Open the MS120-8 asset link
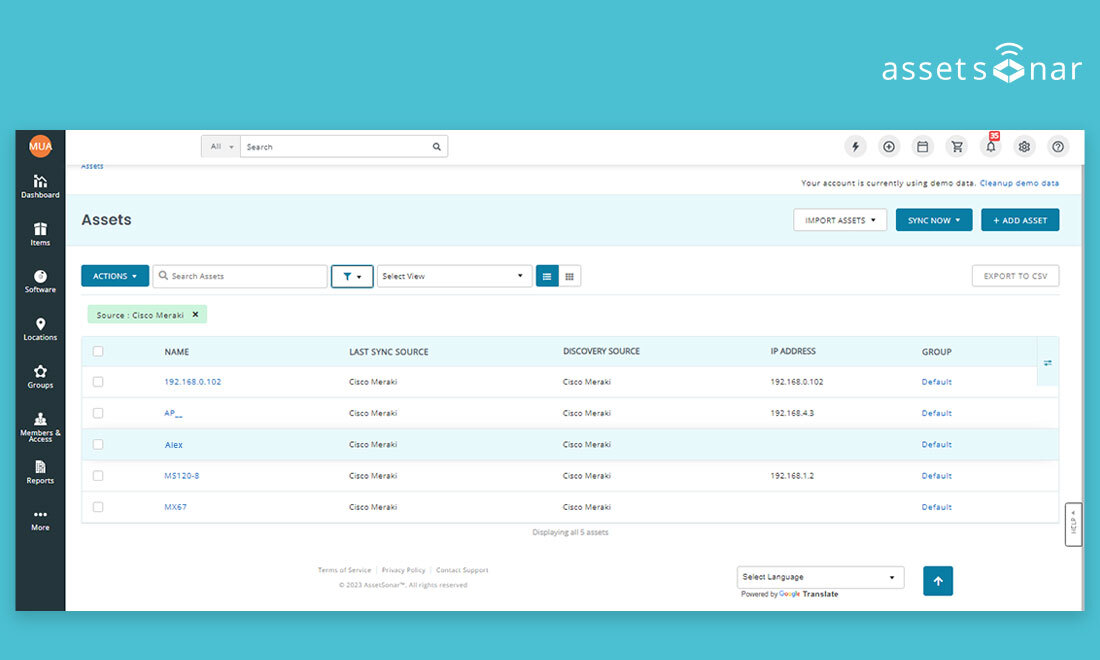1100x660 pixels. [181, 475]
